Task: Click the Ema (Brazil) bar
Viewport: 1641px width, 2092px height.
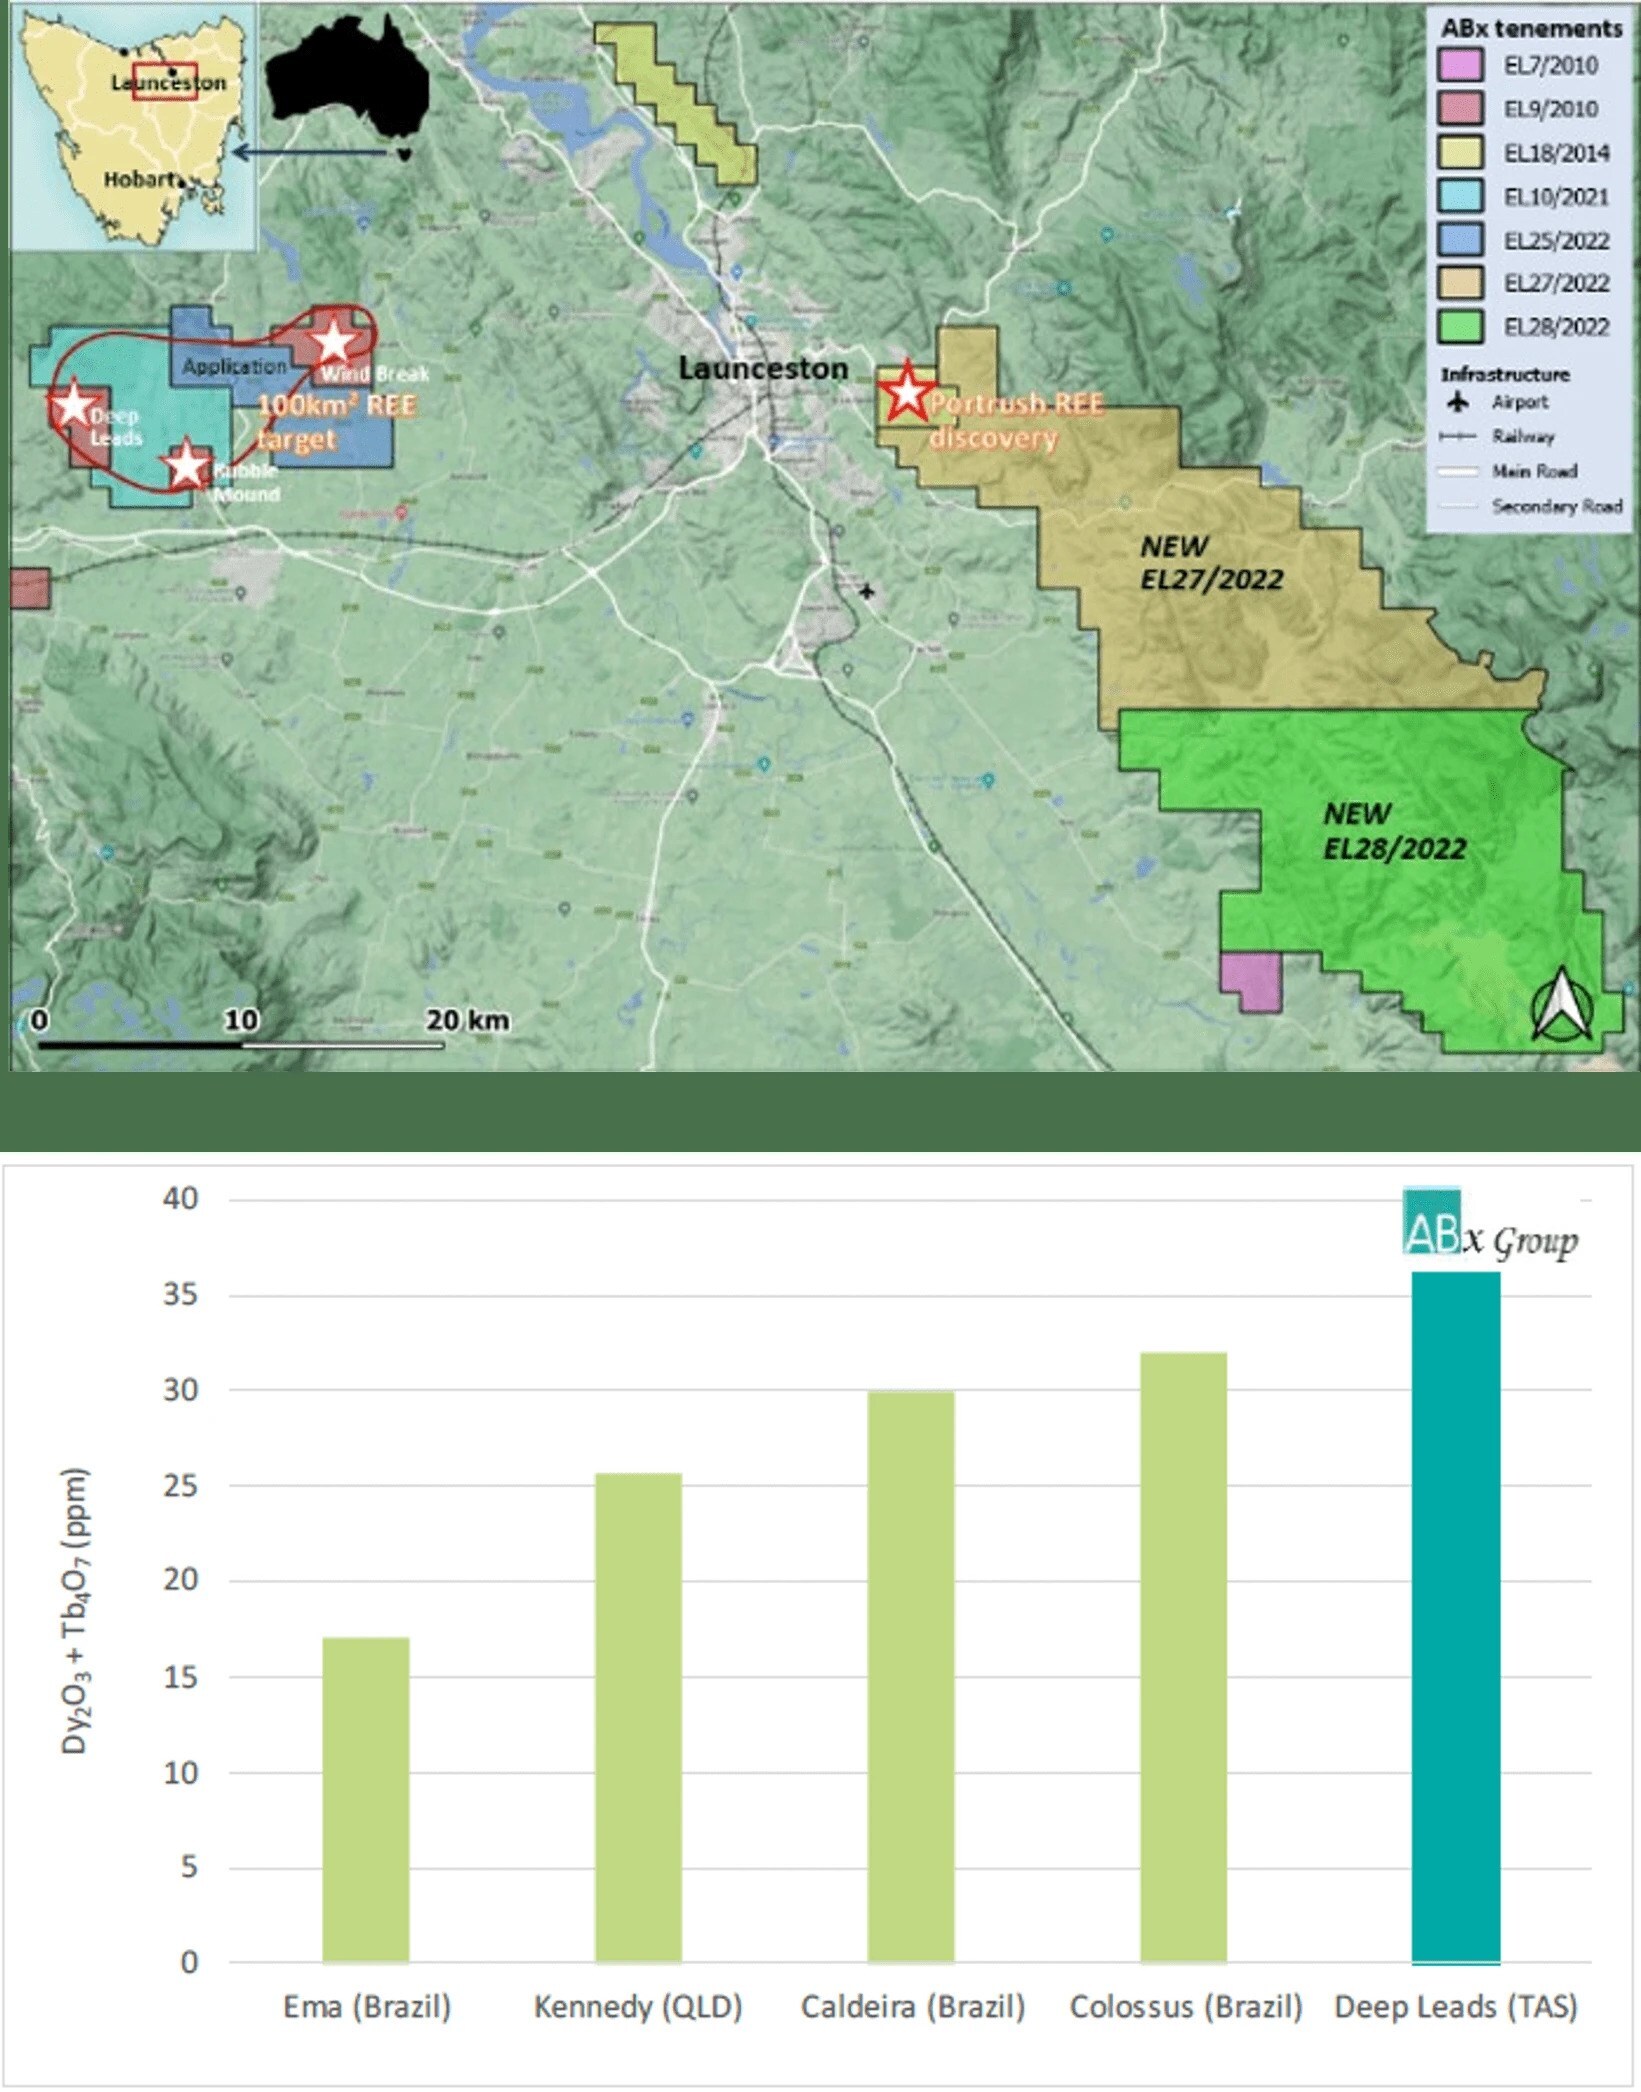Action: pyautogui.click(x=366, y=1800)
